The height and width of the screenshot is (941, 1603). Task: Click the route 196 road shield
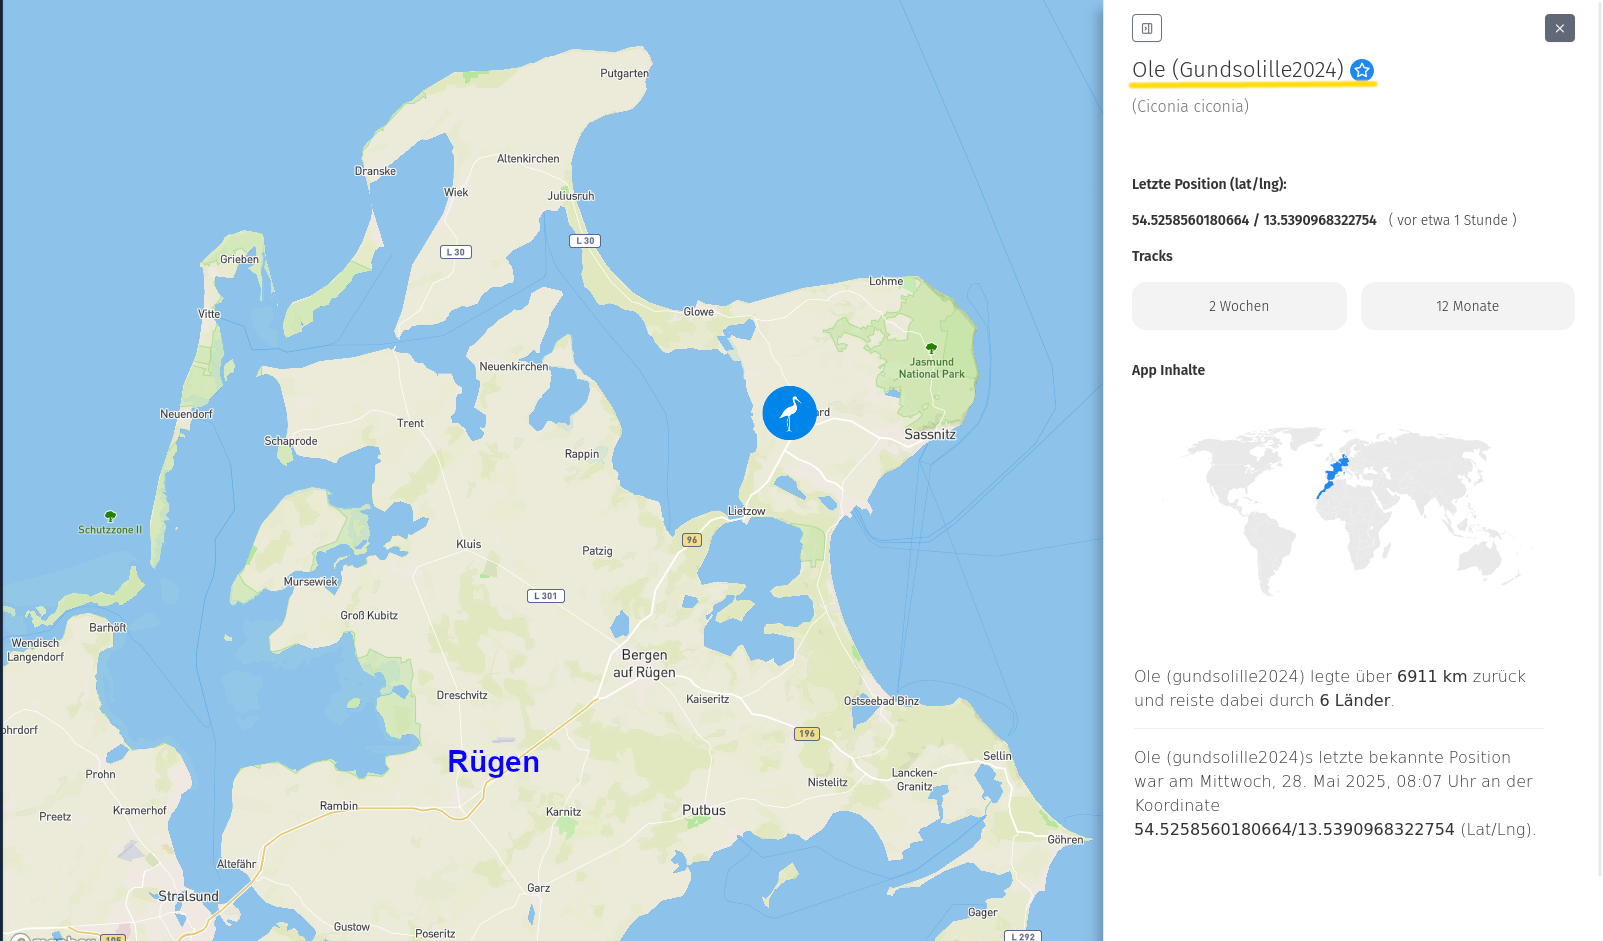coord(806,734)
